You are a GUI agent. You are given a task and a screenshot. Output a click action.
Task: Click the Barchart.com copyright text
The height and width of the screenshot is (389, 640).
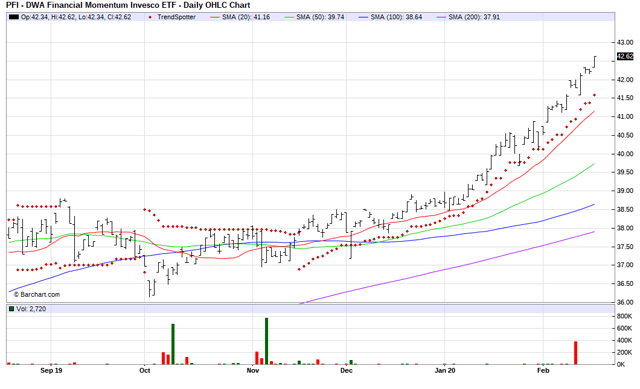click(x=37, y=294)
